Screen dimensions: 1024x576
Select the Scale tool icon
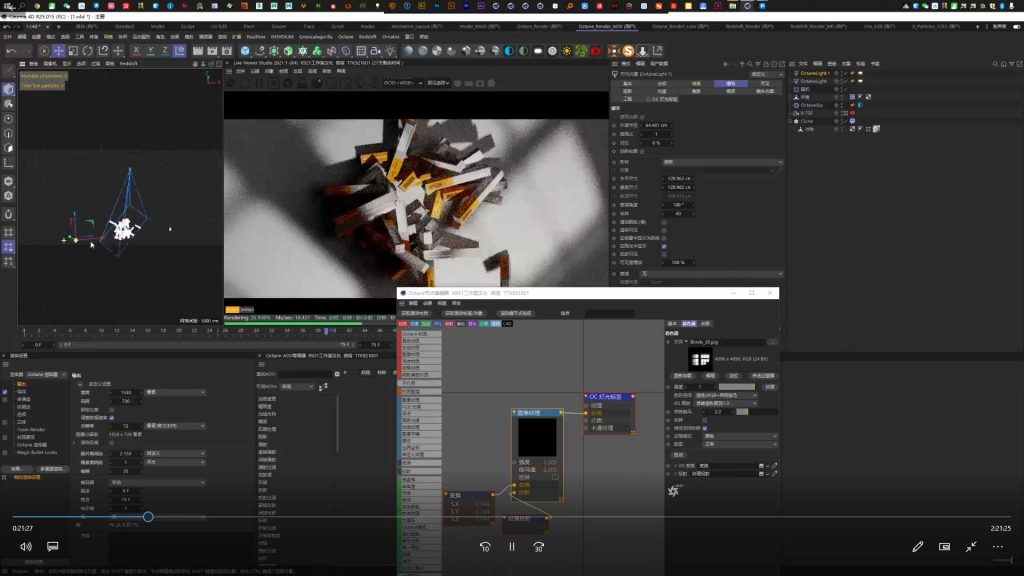[x=71, y=47]
